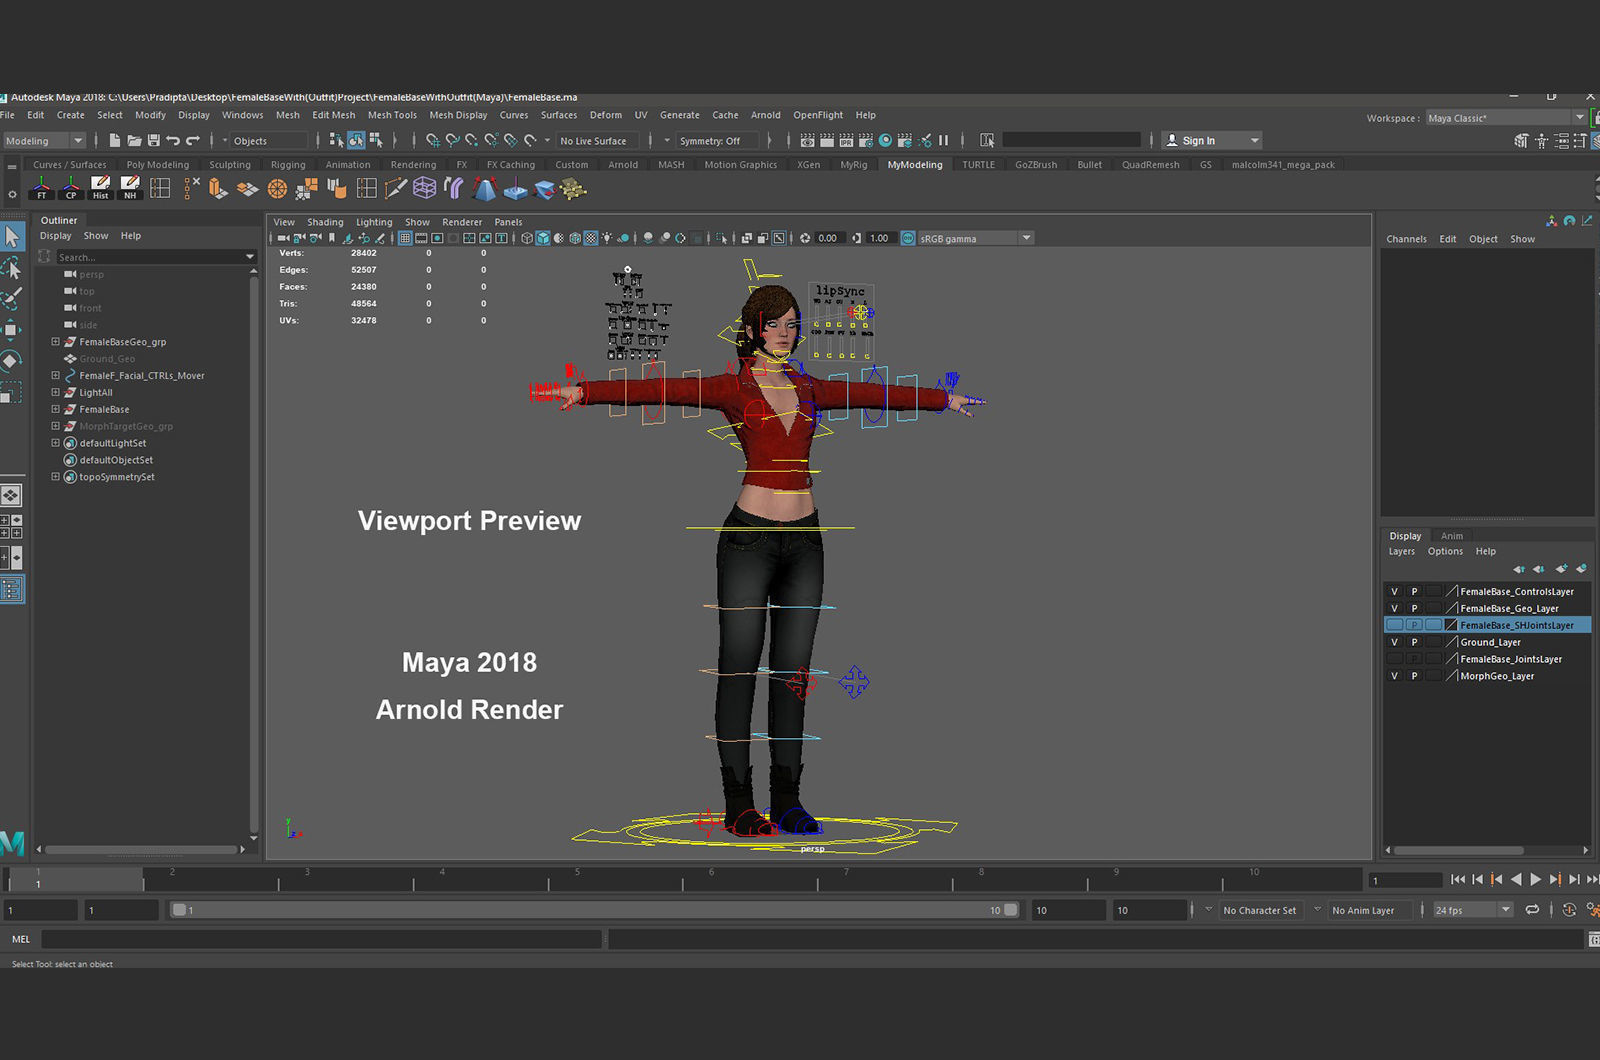The width and height of the screenshot is (1600, 1060).
Task: Toggle playback P of FemaleBase_ControlsLayer
Action: pos(1414,592)
